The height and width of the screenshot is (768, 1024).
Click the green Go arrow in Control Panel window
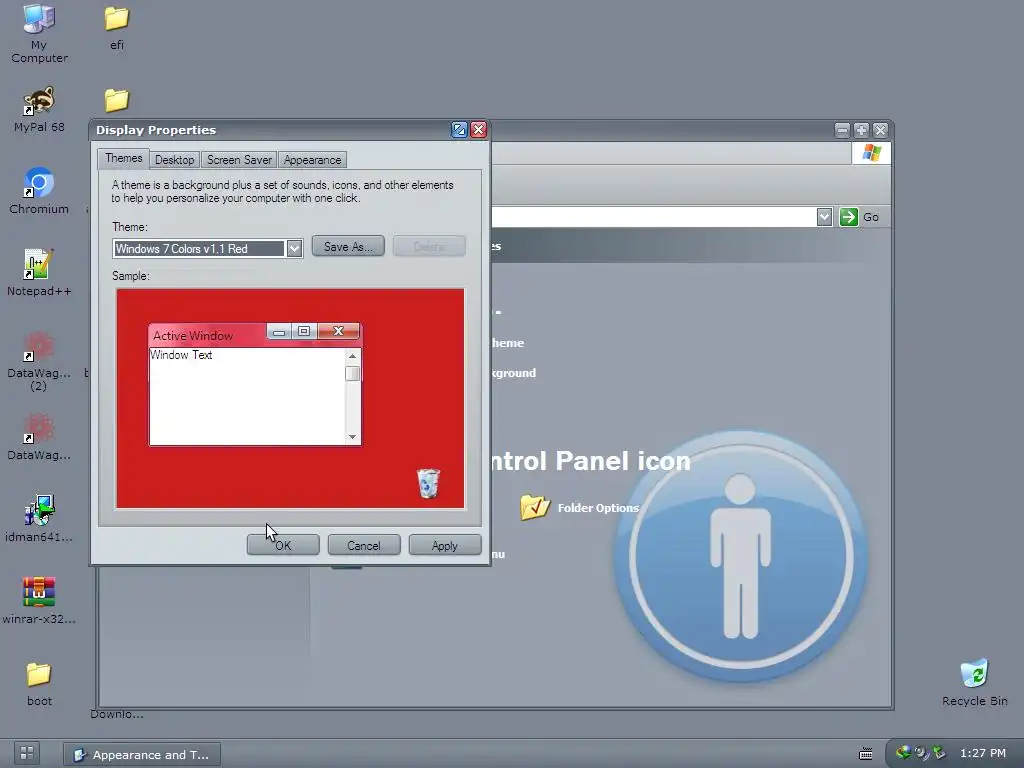click(848, 217)
